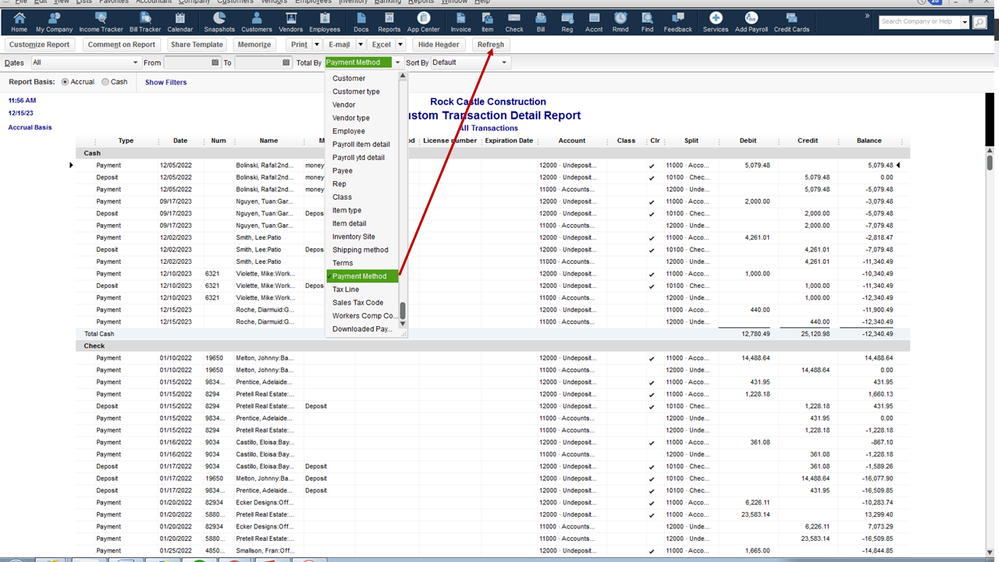The image size is (999, 562).
Task: Click in the From date field
Action: click(x=187, y=62)
